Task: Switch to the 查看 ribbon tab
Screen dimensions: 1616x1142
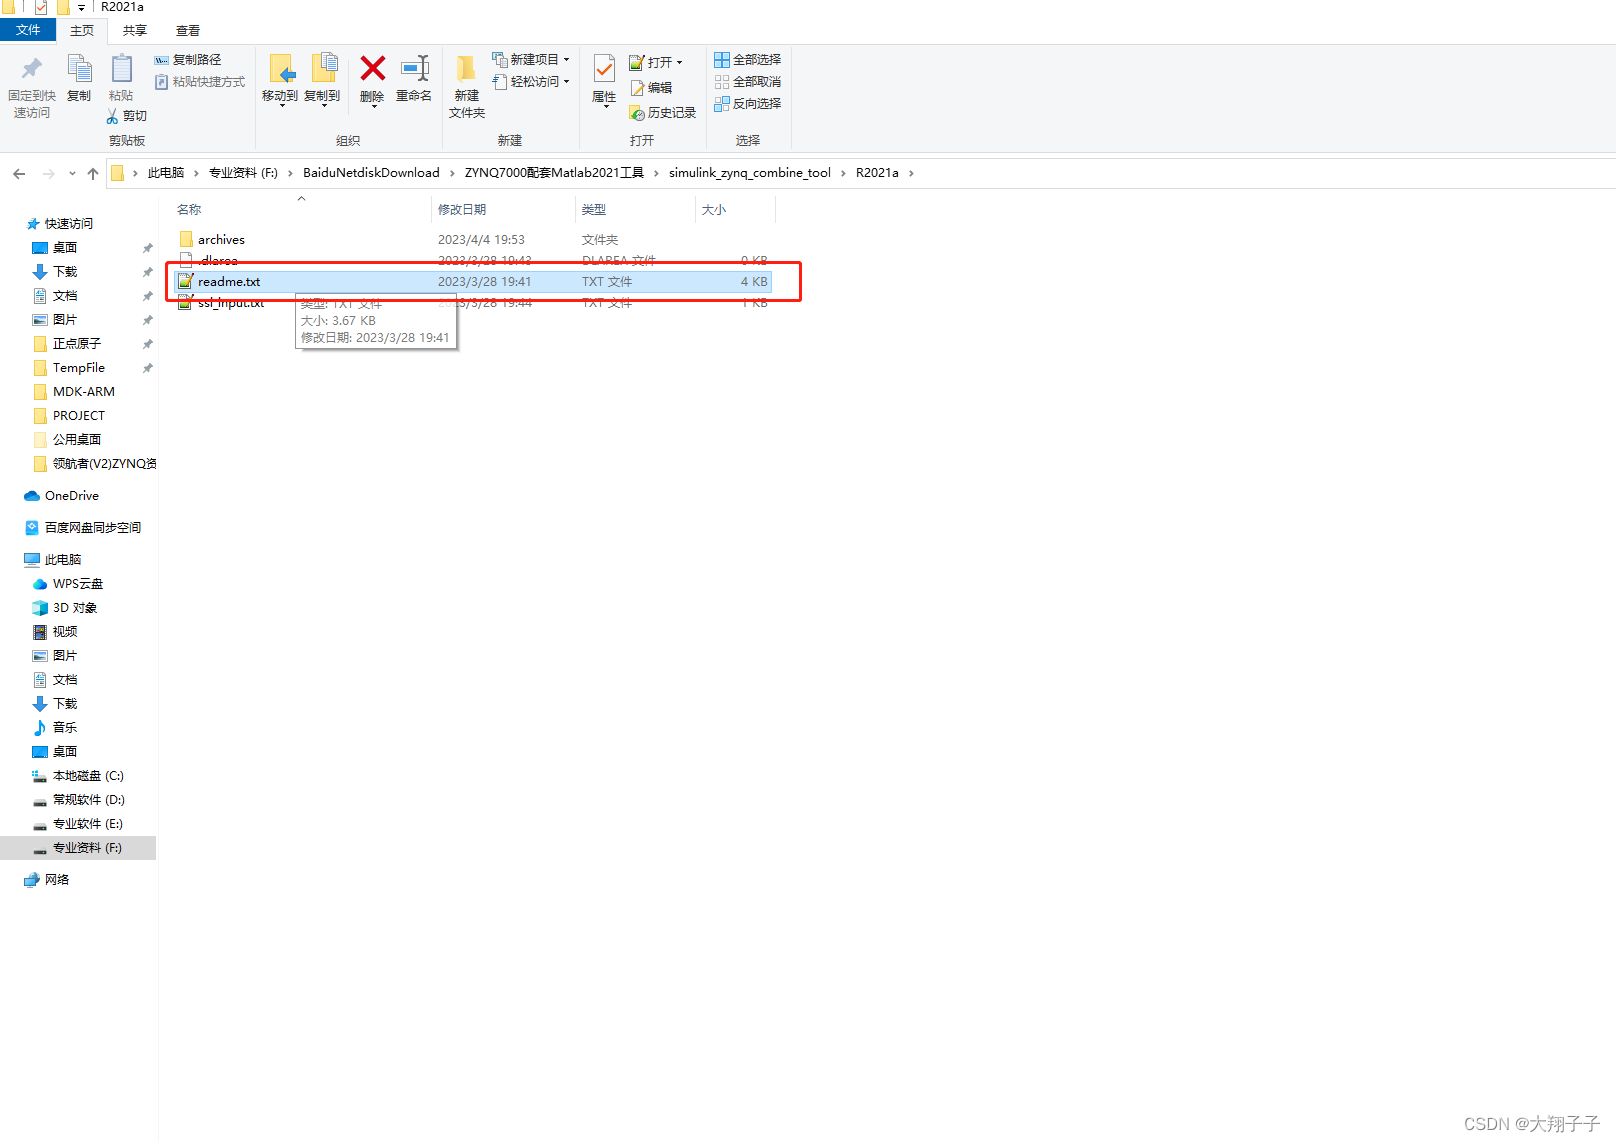Action: 187,30
